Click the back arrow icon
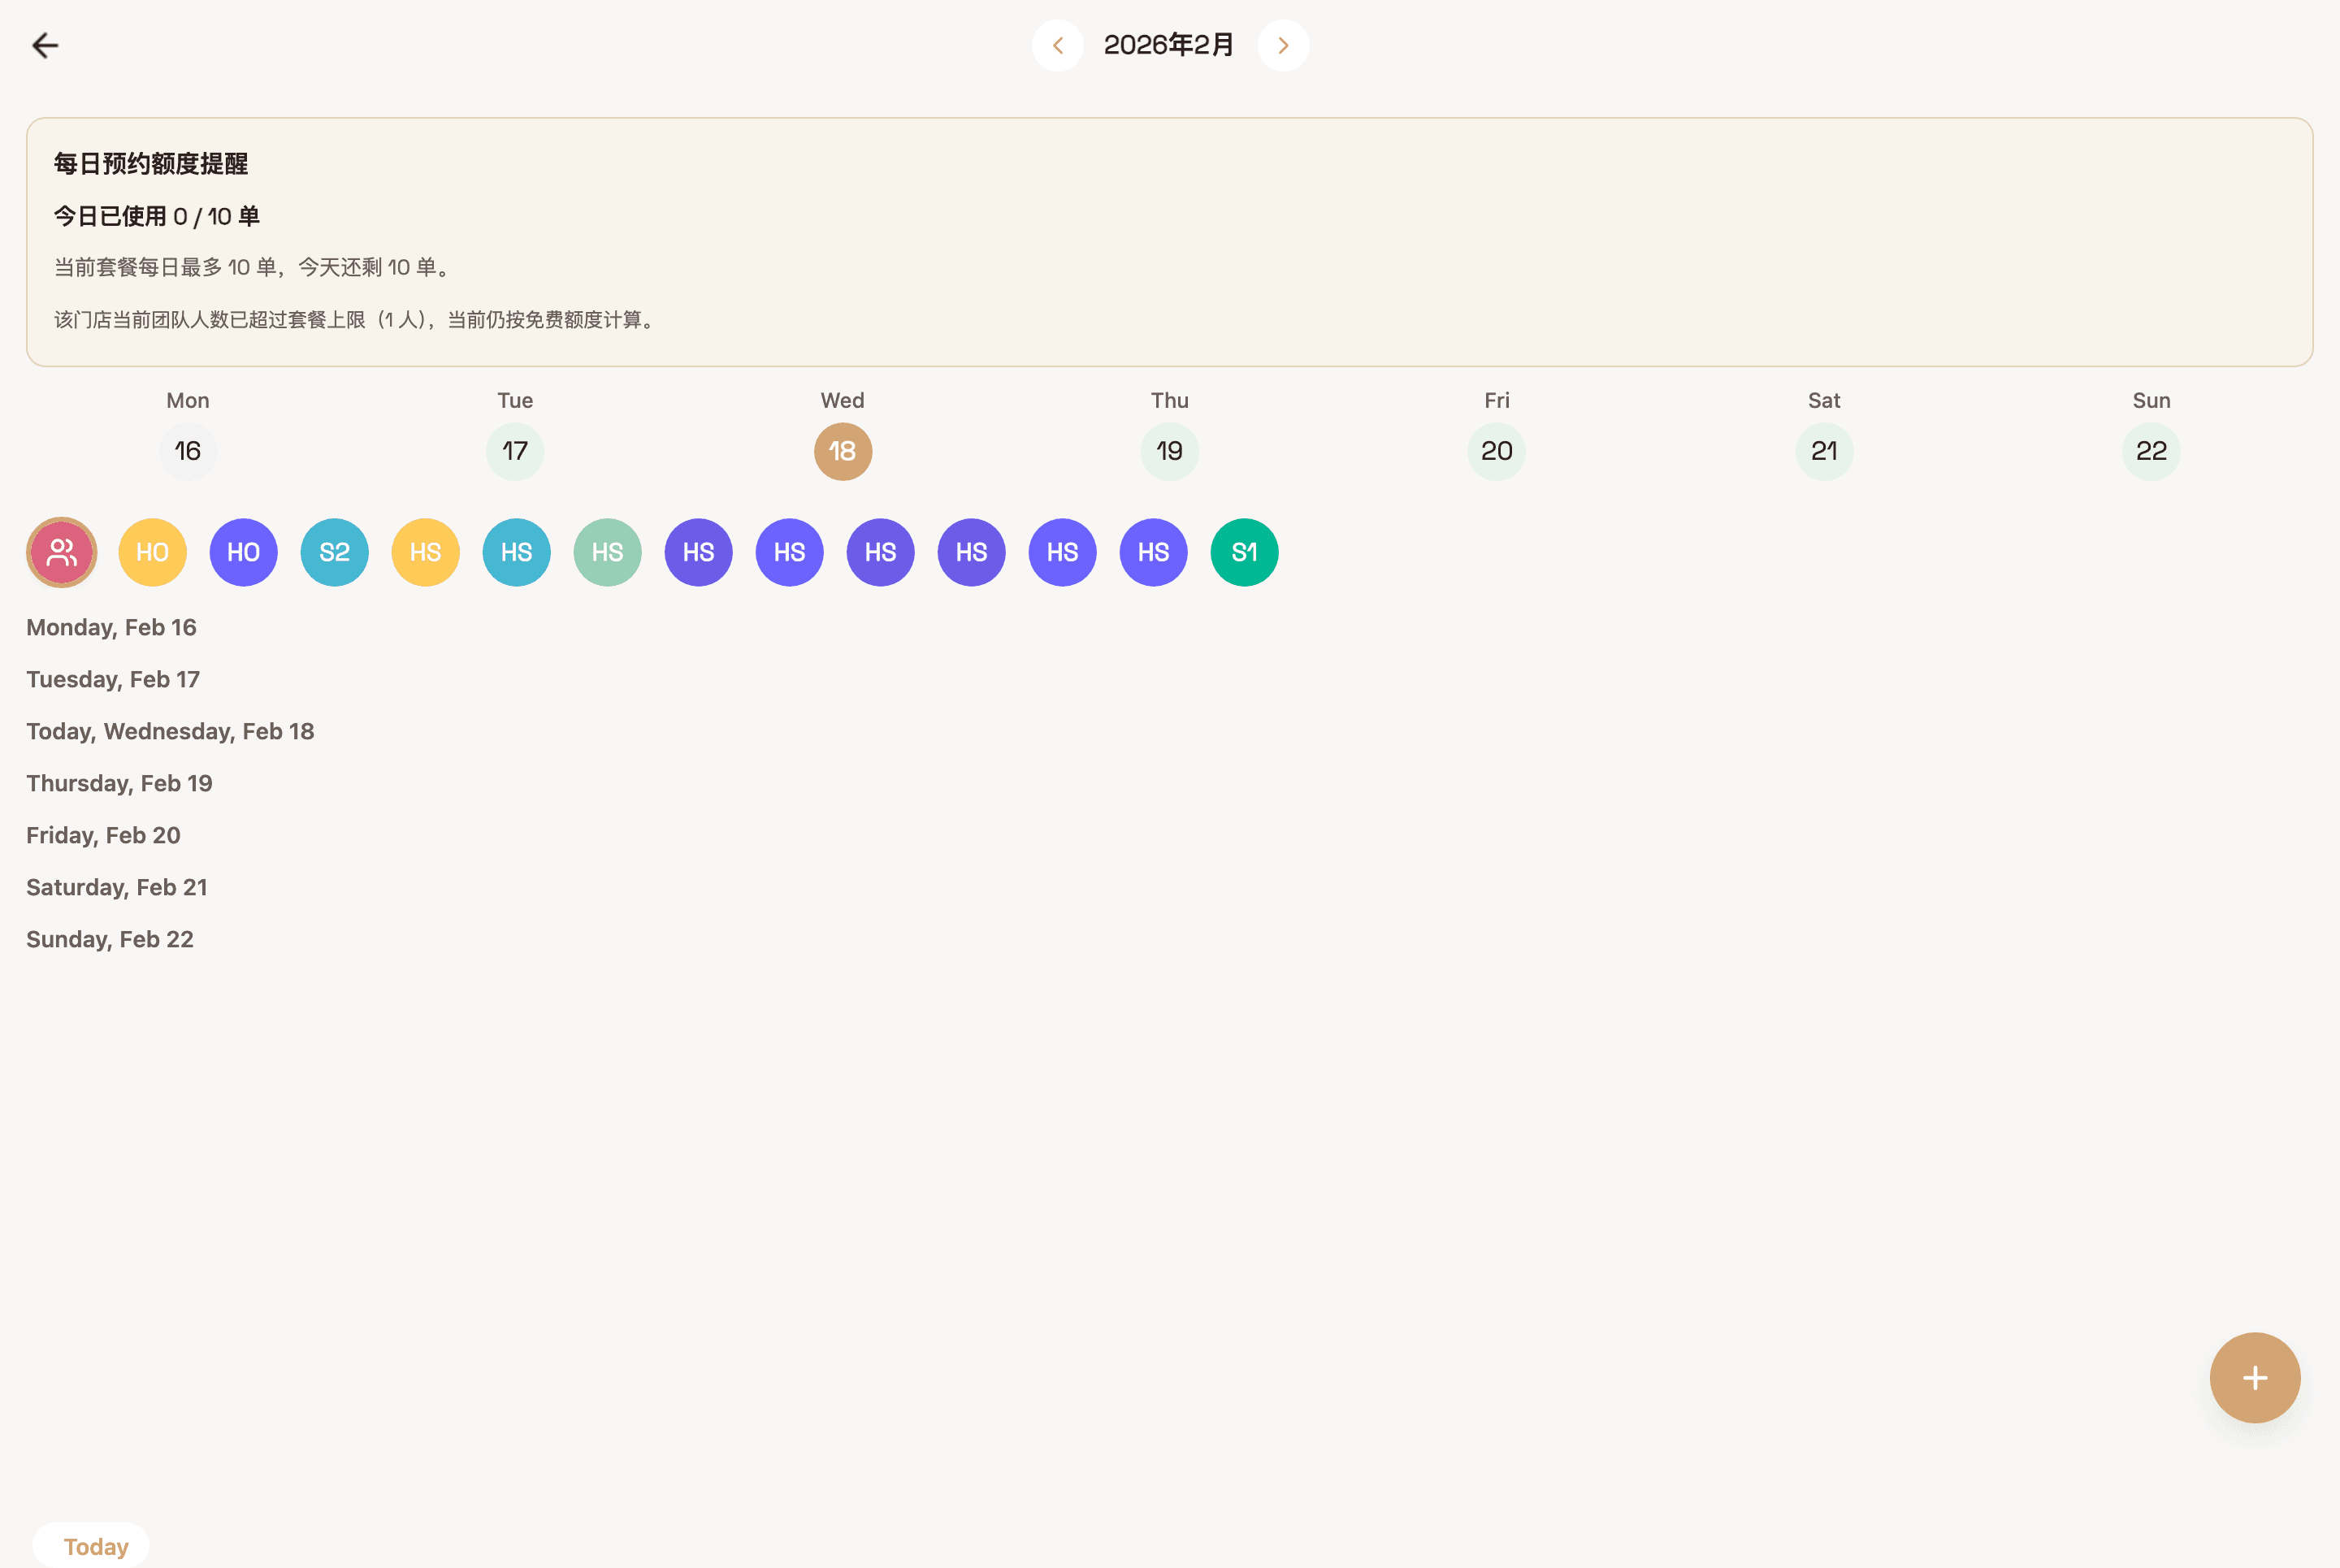This screenshot has width=2340, height=1568. click(x=45, y=45)
